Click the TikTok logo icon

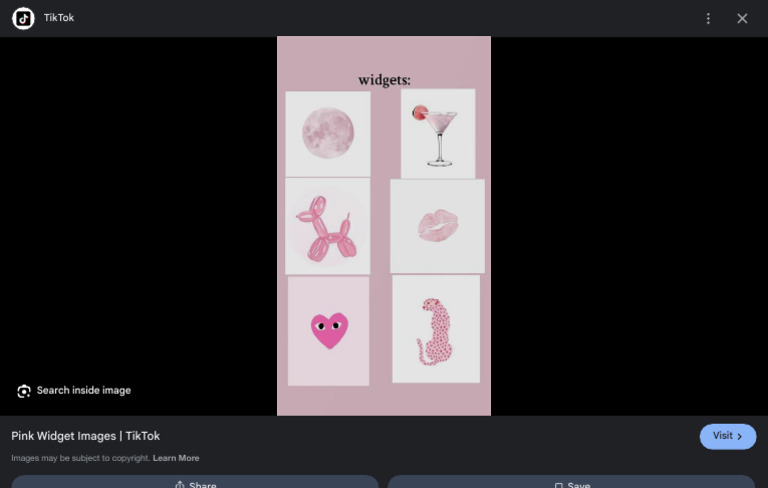(23, 18)
